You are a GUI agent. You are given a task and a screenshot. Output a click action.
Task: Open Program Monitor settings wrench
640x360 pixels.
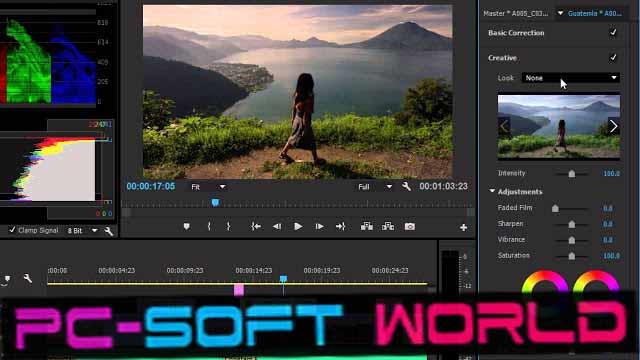406,187
